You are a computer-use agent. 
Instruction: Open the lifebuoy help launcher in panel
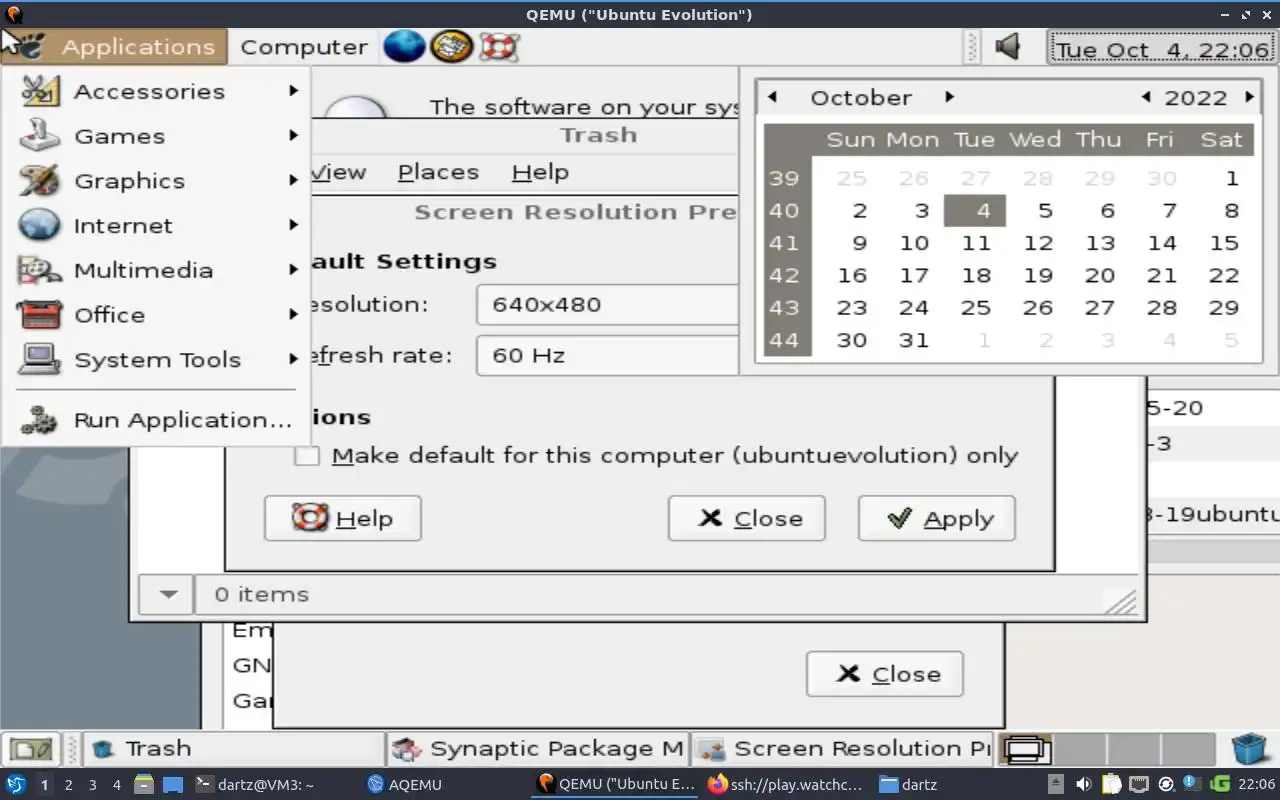tap(497, 46)
